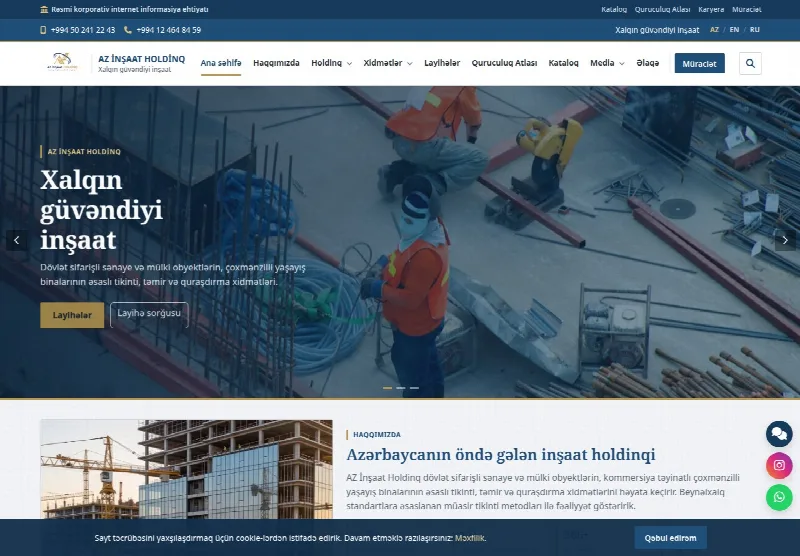800x556 pixels.
Task: Open the search magnifier icon
Action: point(750,63)
